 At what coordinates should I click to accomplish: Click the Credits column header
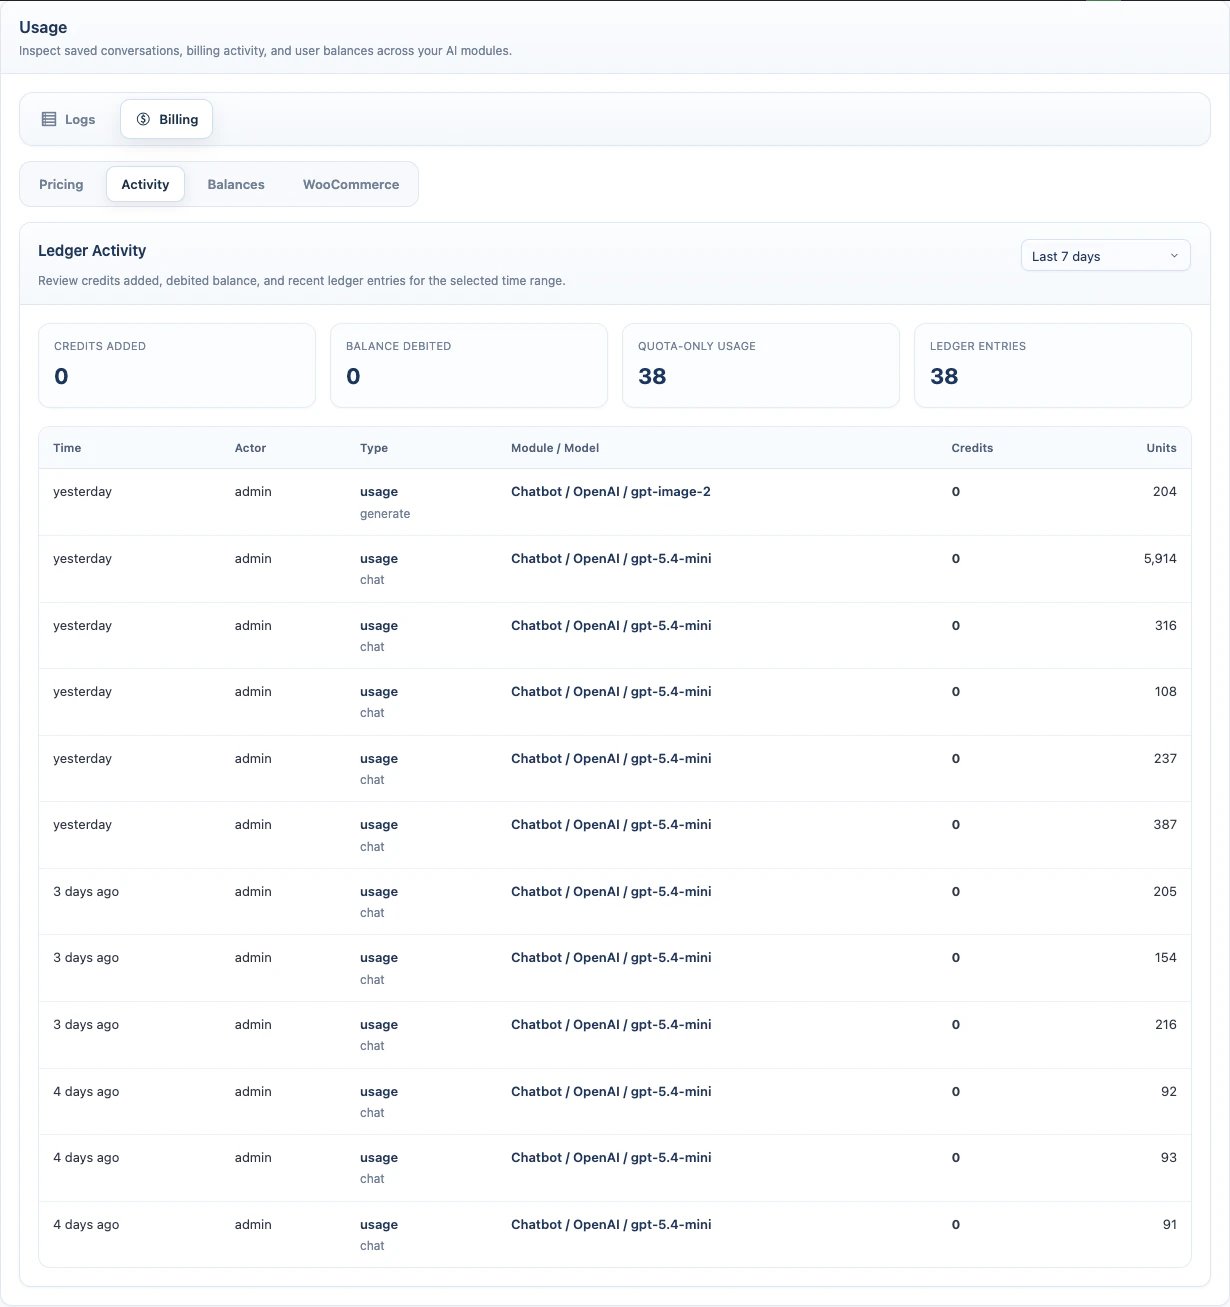(972, 448)
